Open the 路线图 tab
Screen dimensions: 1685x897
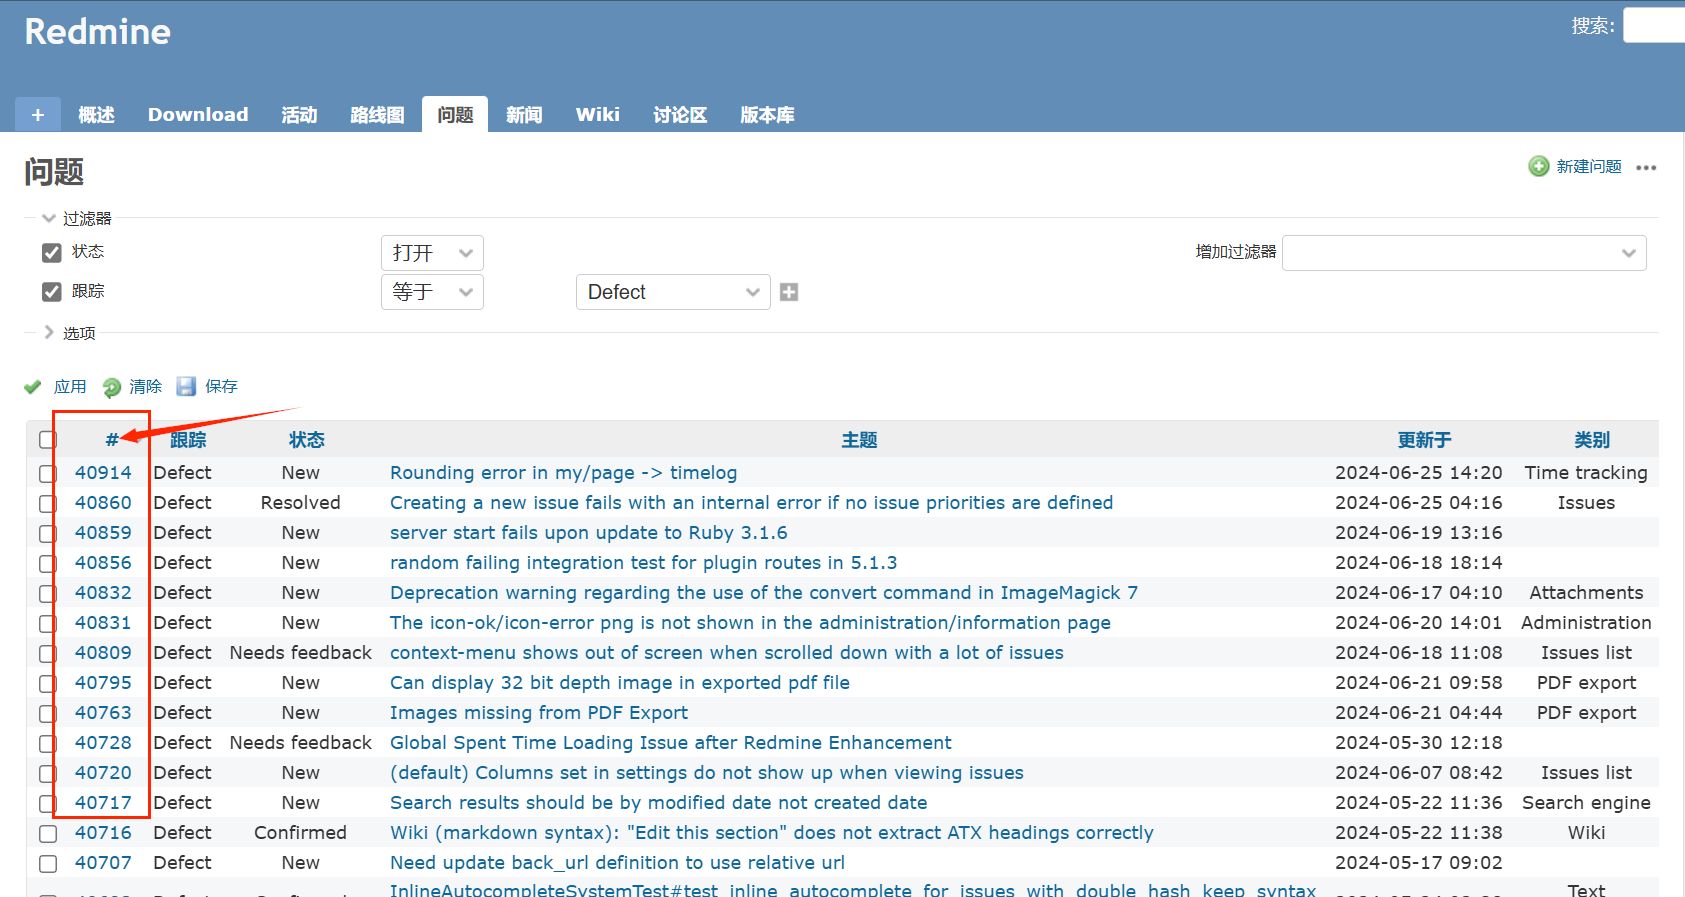point(377,115)
